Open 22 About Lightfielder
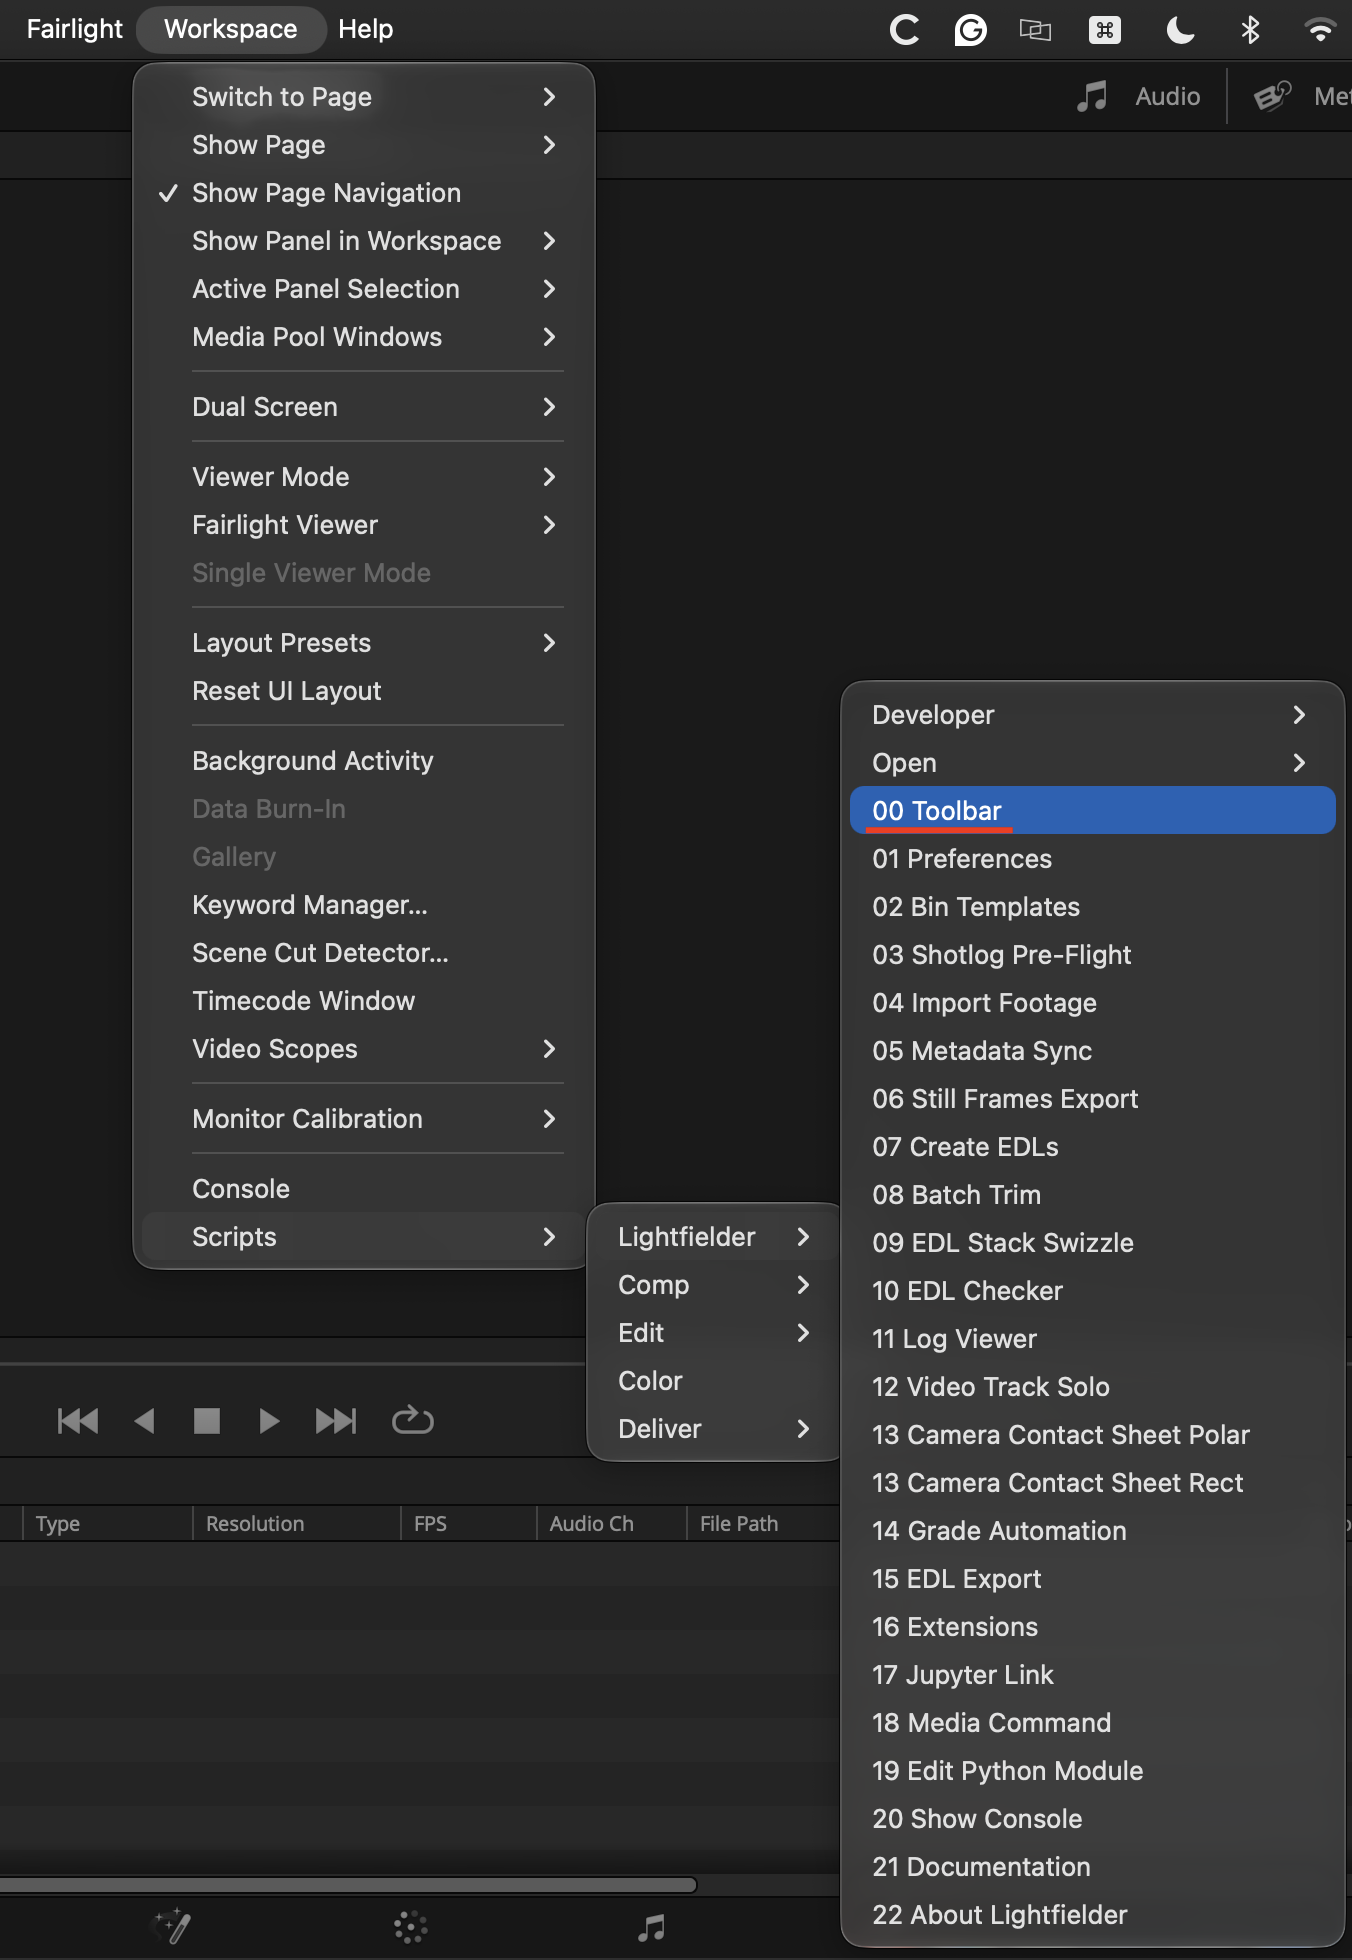Image resolution: width=1352 pixels, height=1960 pixels. tap(1092, 1915)
